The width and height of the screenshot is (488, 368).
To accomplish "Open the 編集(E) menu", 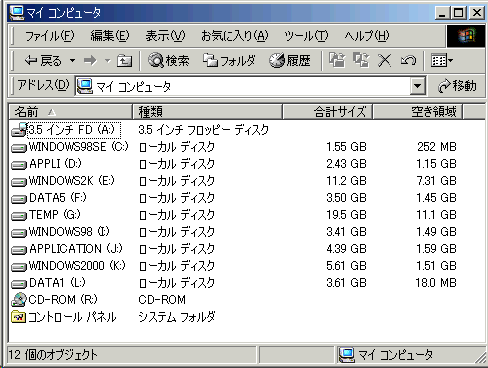I will click(x=110, y=36).
